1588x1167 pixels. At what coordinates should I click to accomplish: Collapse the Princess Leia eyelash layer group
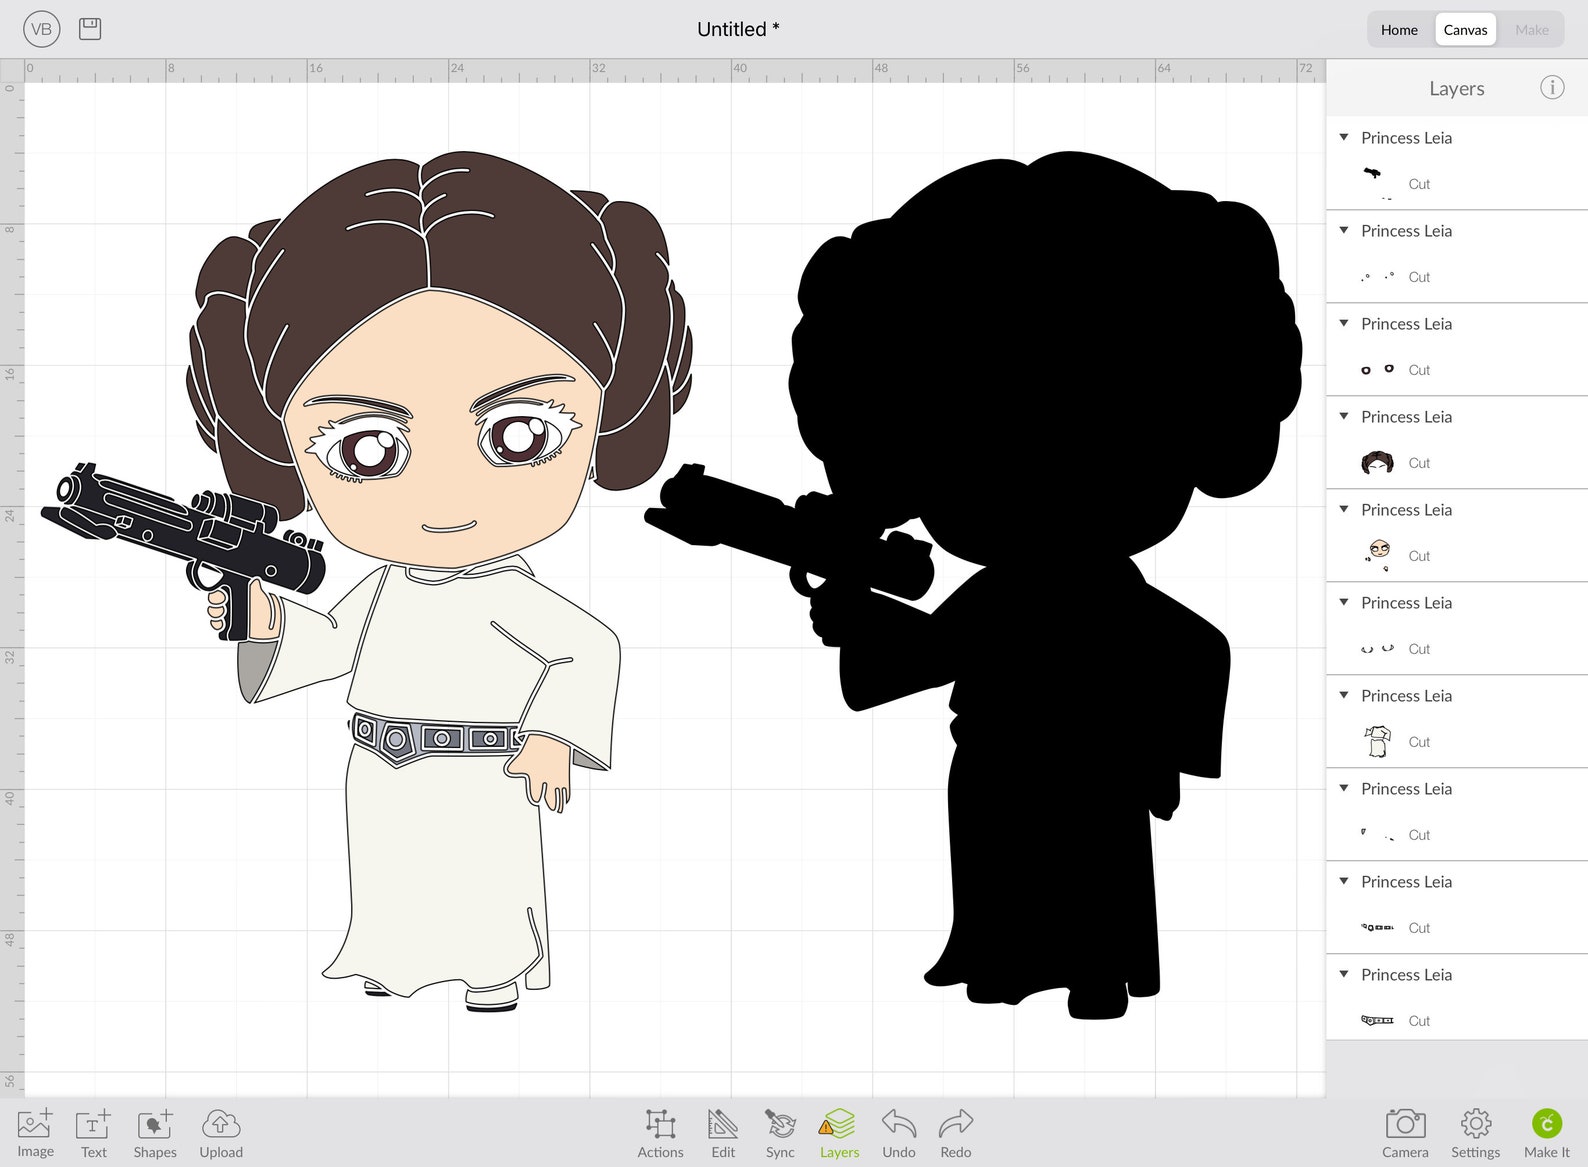(x=1344, y=602)
